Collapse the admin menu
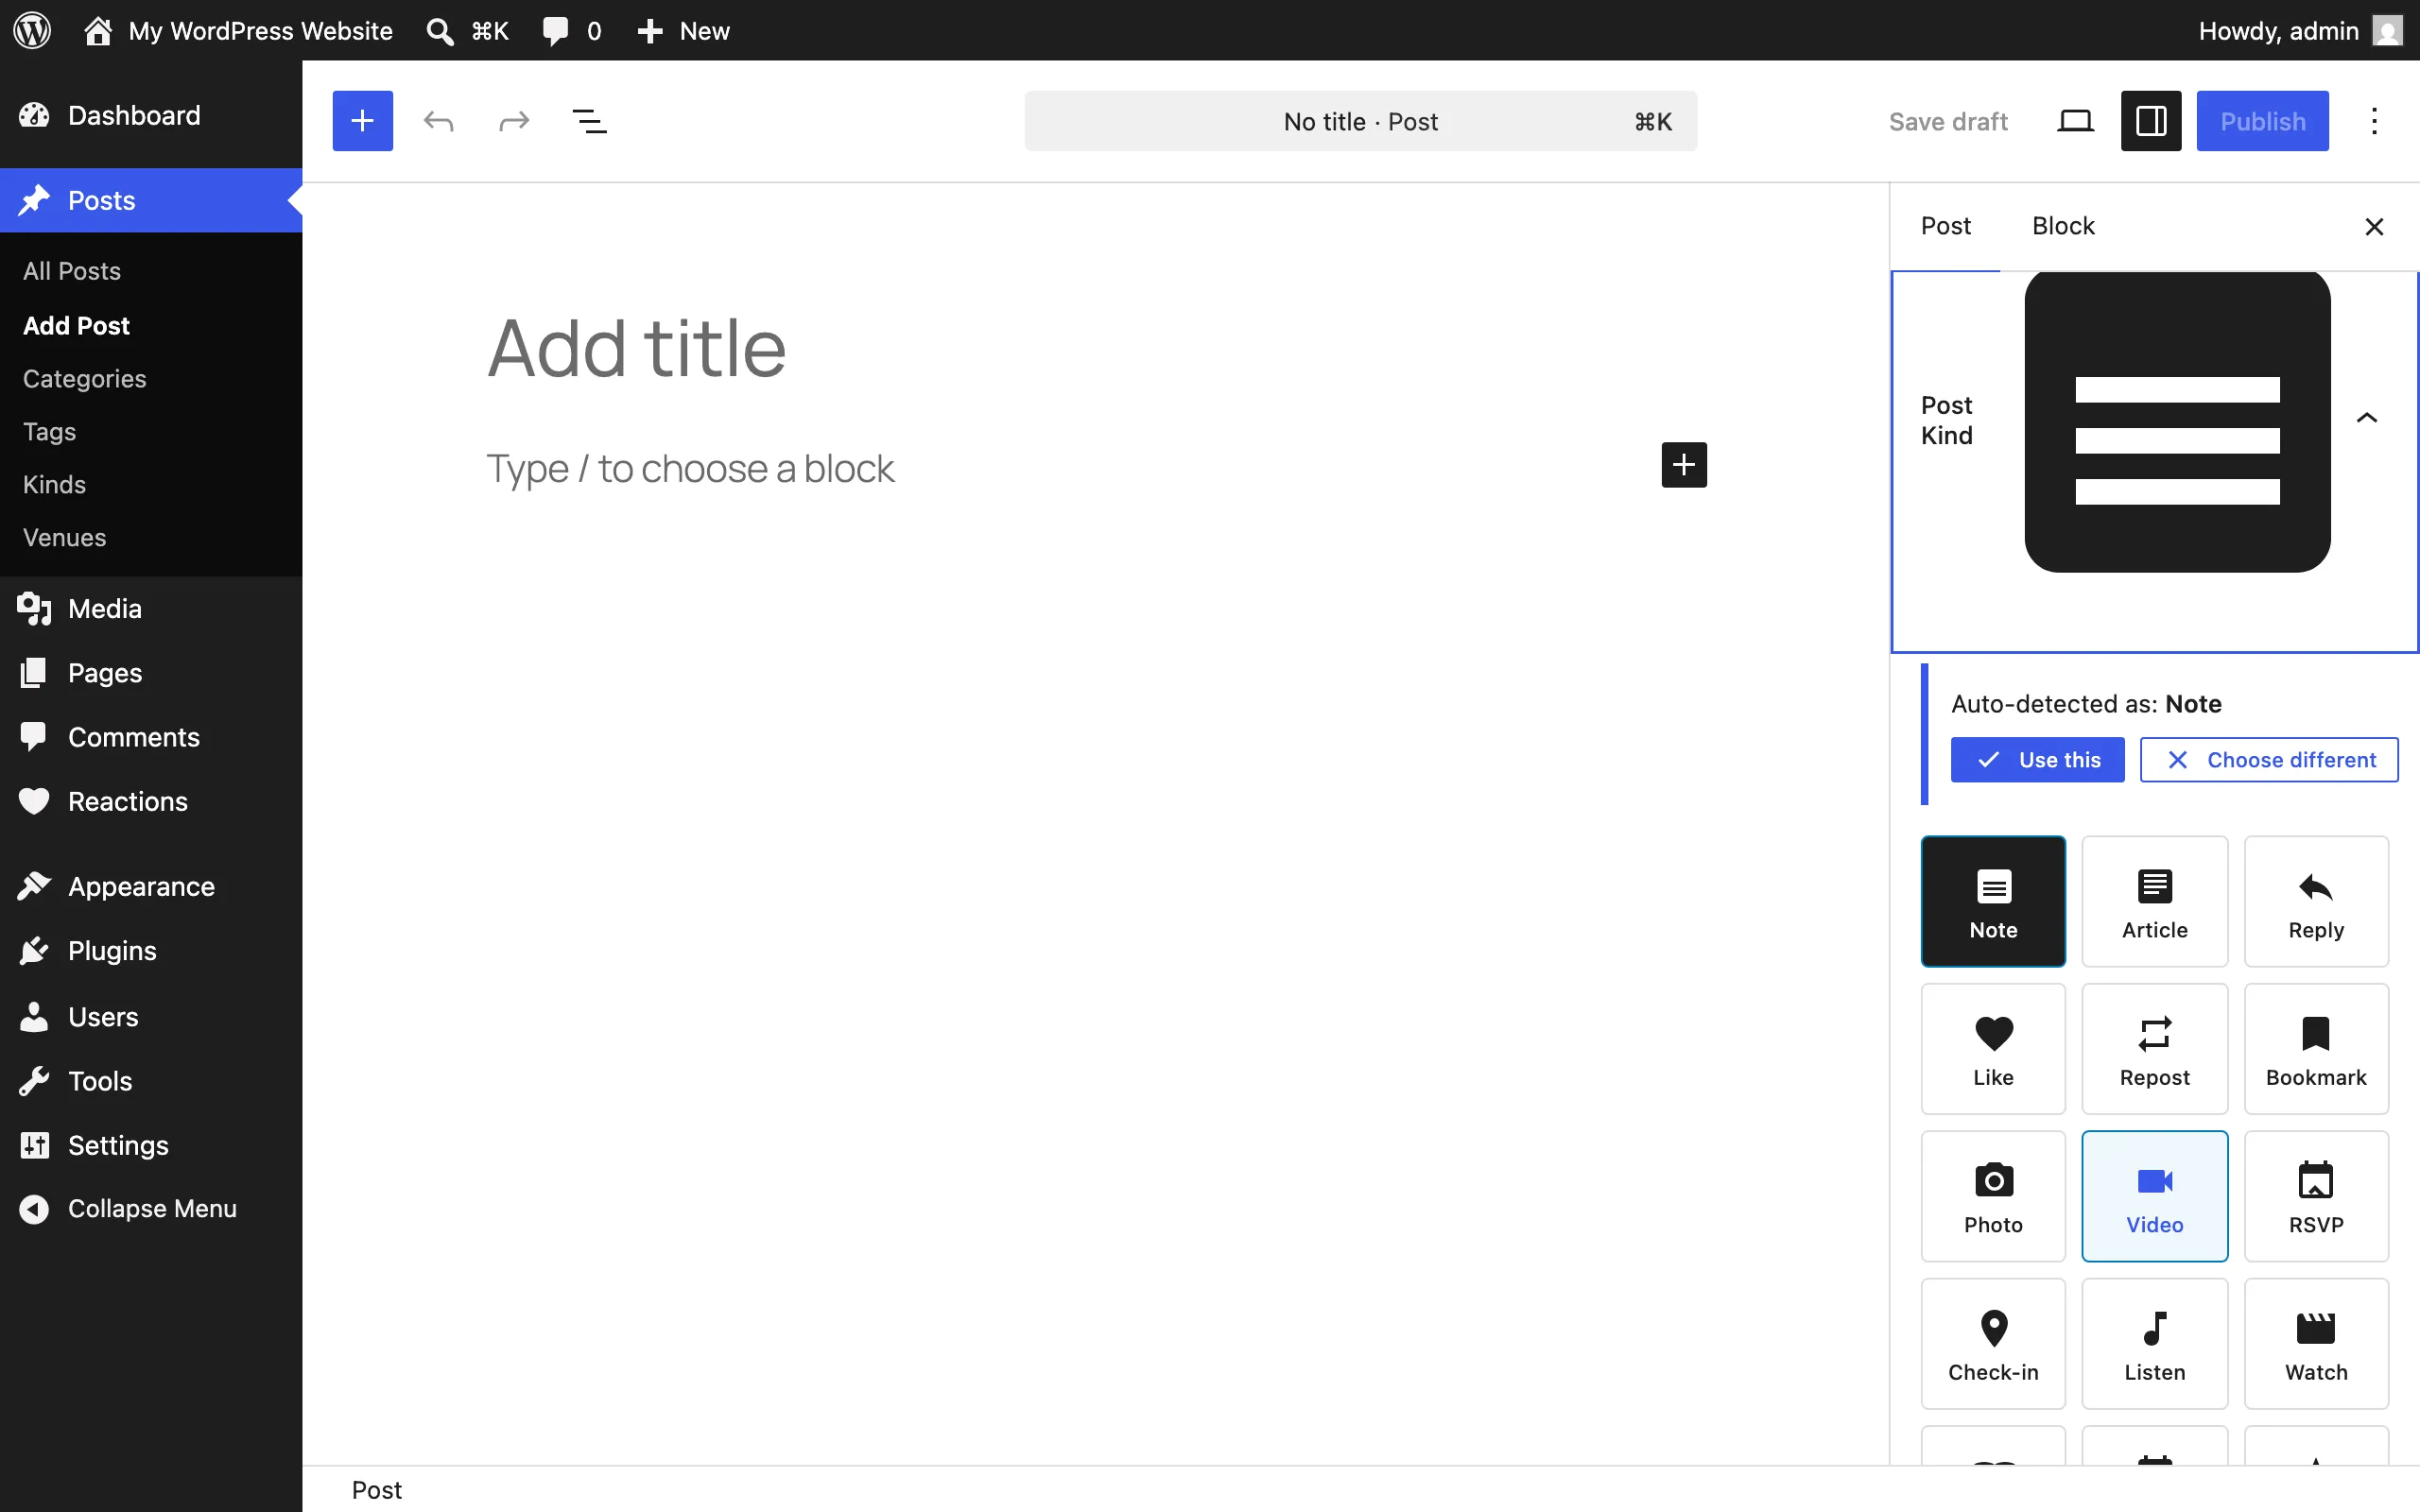This screenshot has width=2420, height=1512. click(151, 1208)
